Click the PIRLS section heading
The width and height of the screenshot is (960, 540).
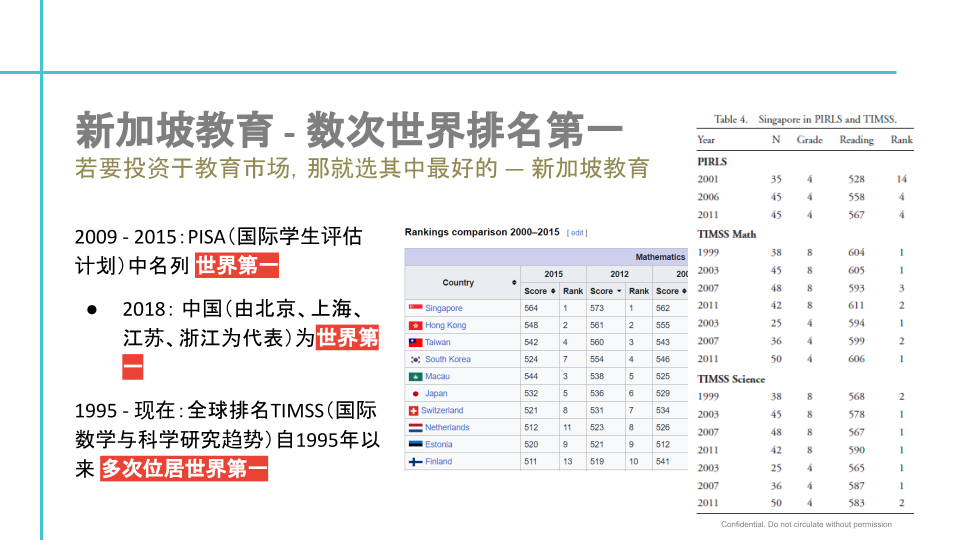[712, 162]
